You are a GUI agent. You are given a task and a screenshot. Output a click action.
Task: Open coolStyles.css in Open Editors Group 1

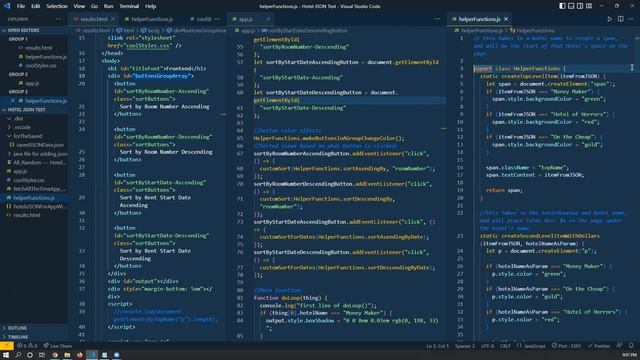pos(41,65)
